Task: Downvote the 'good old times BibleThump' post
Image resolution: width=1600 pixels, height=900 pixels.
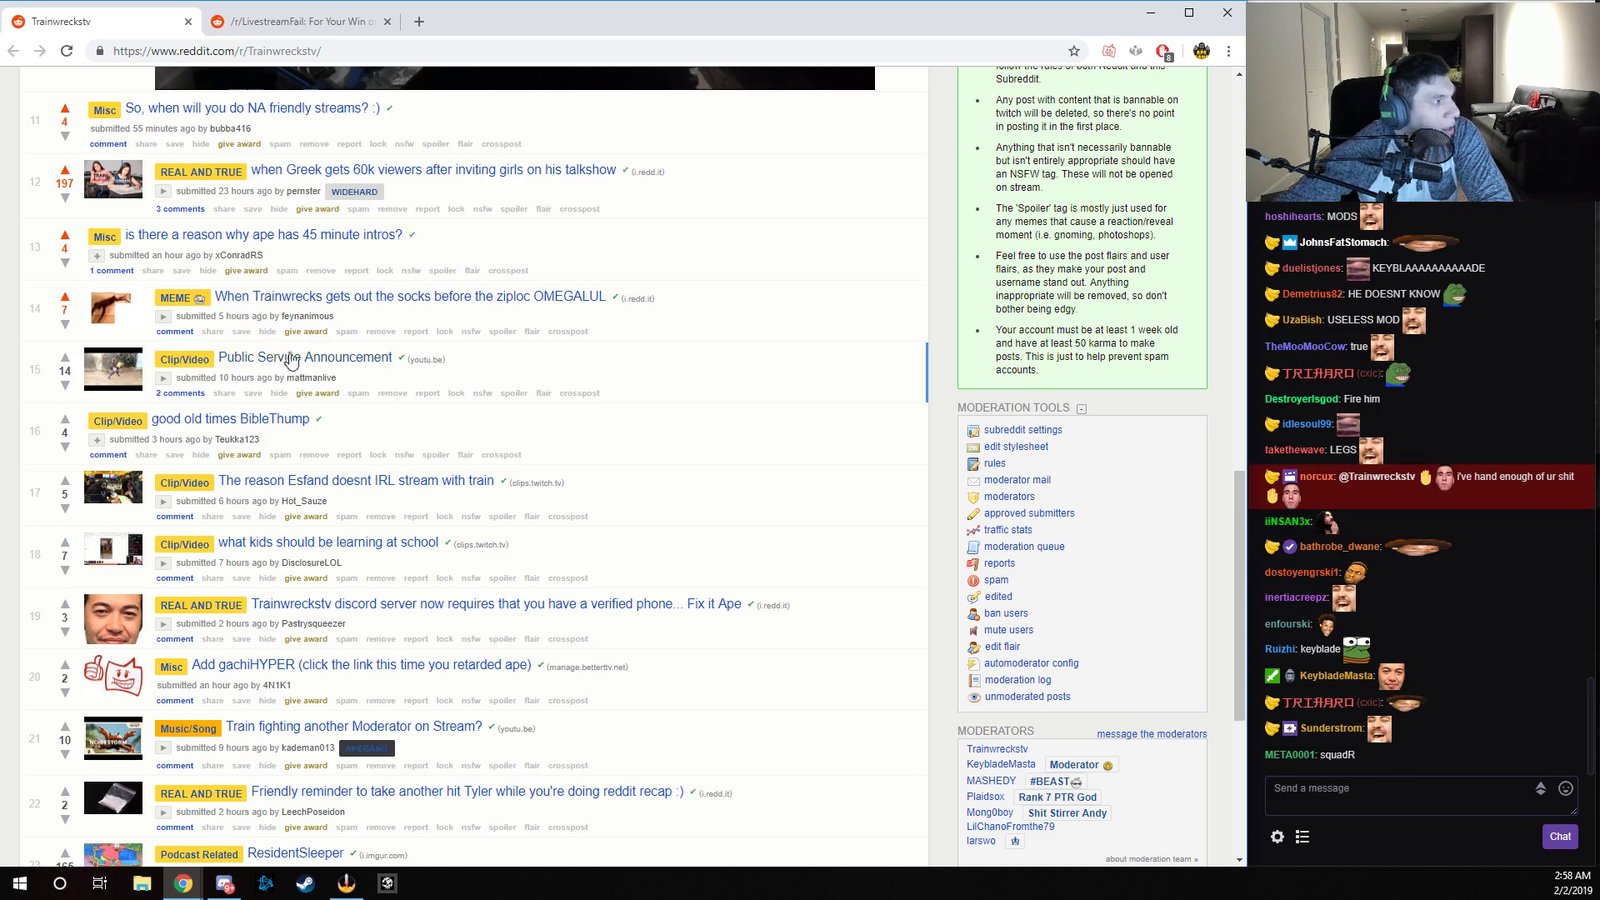Action: (x=65, y=447)
